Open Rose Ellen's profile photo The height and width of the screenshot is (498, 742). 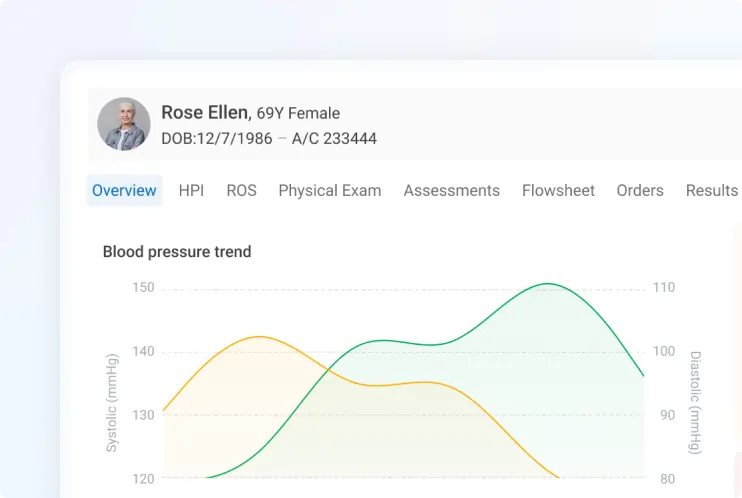click(124, 124)
